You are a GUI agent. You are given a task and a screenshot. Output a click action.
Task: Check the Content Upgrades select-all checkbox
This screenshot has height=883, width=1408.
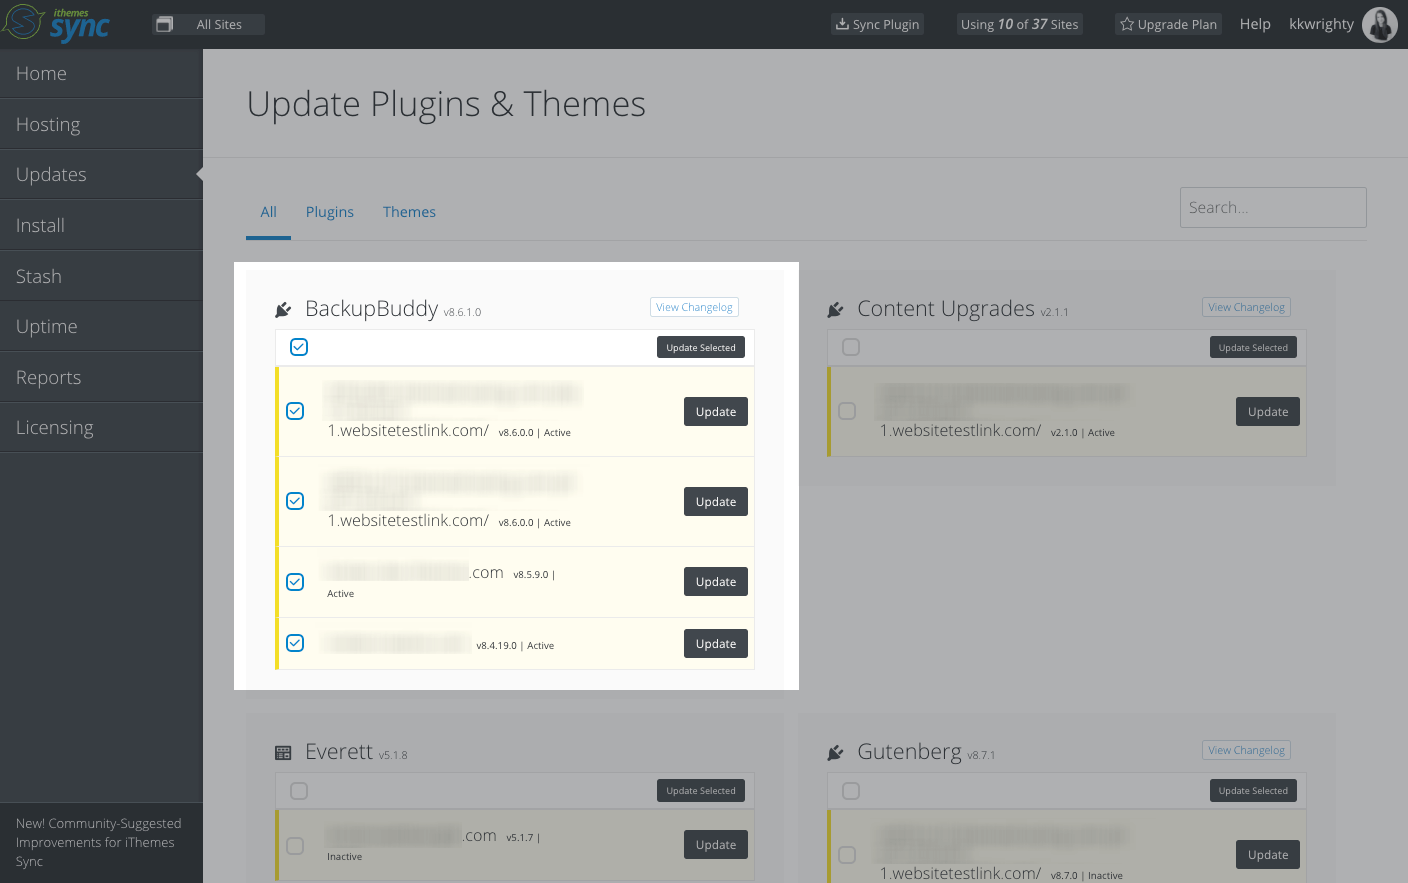click(851, 347)
